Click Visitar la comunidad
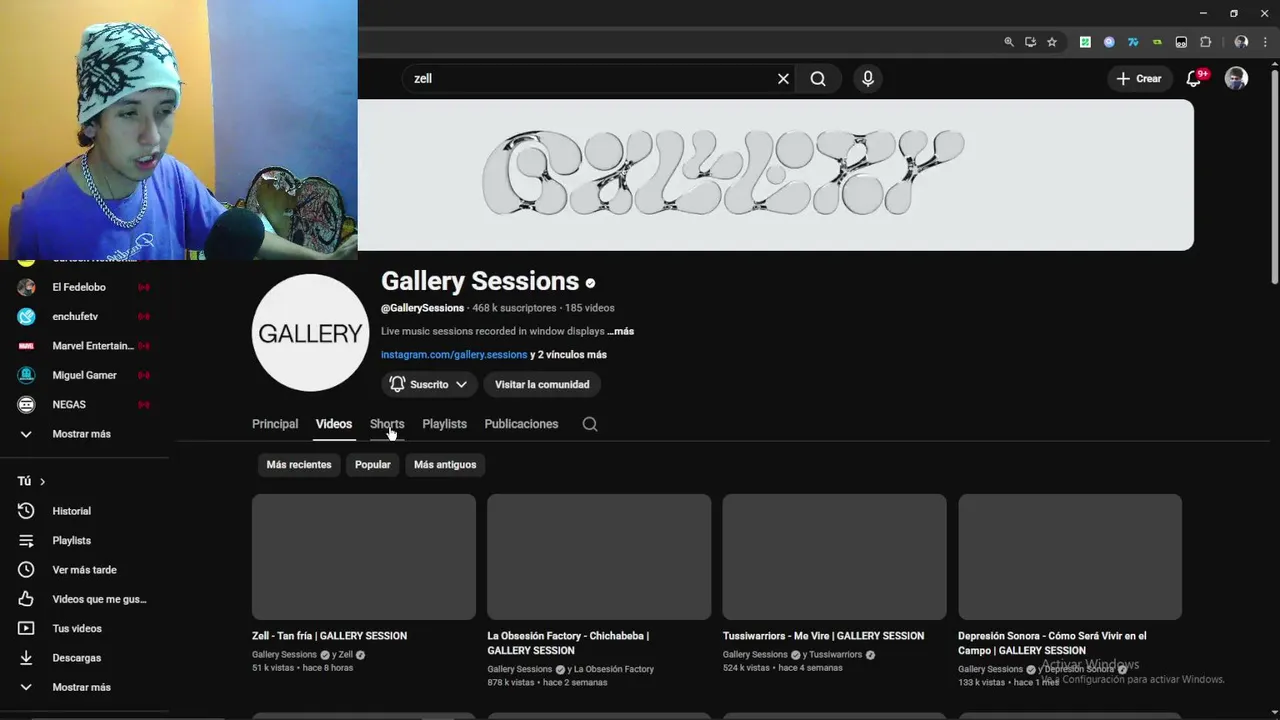The width and height of the screenshot is (1280, 720). coord(542,384)
